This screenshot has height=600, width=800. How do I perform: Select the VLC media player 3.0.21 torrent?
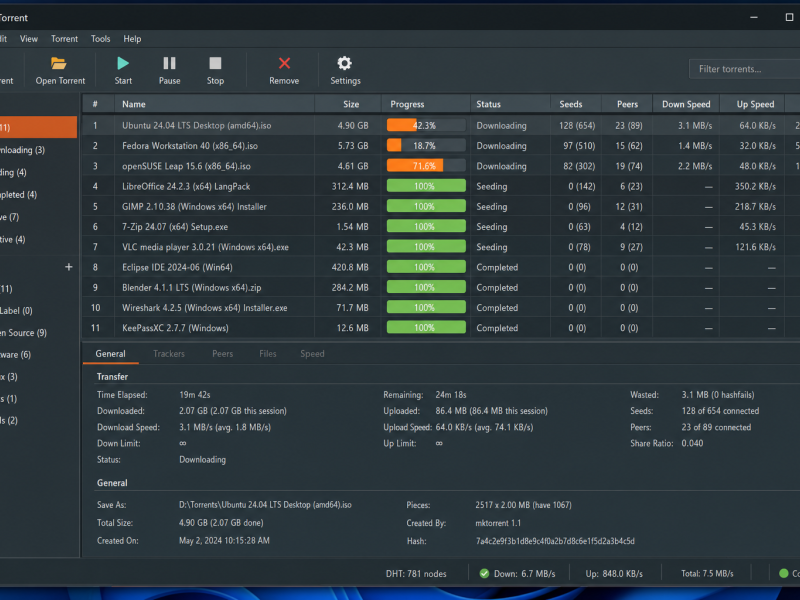tap(441, 247)
